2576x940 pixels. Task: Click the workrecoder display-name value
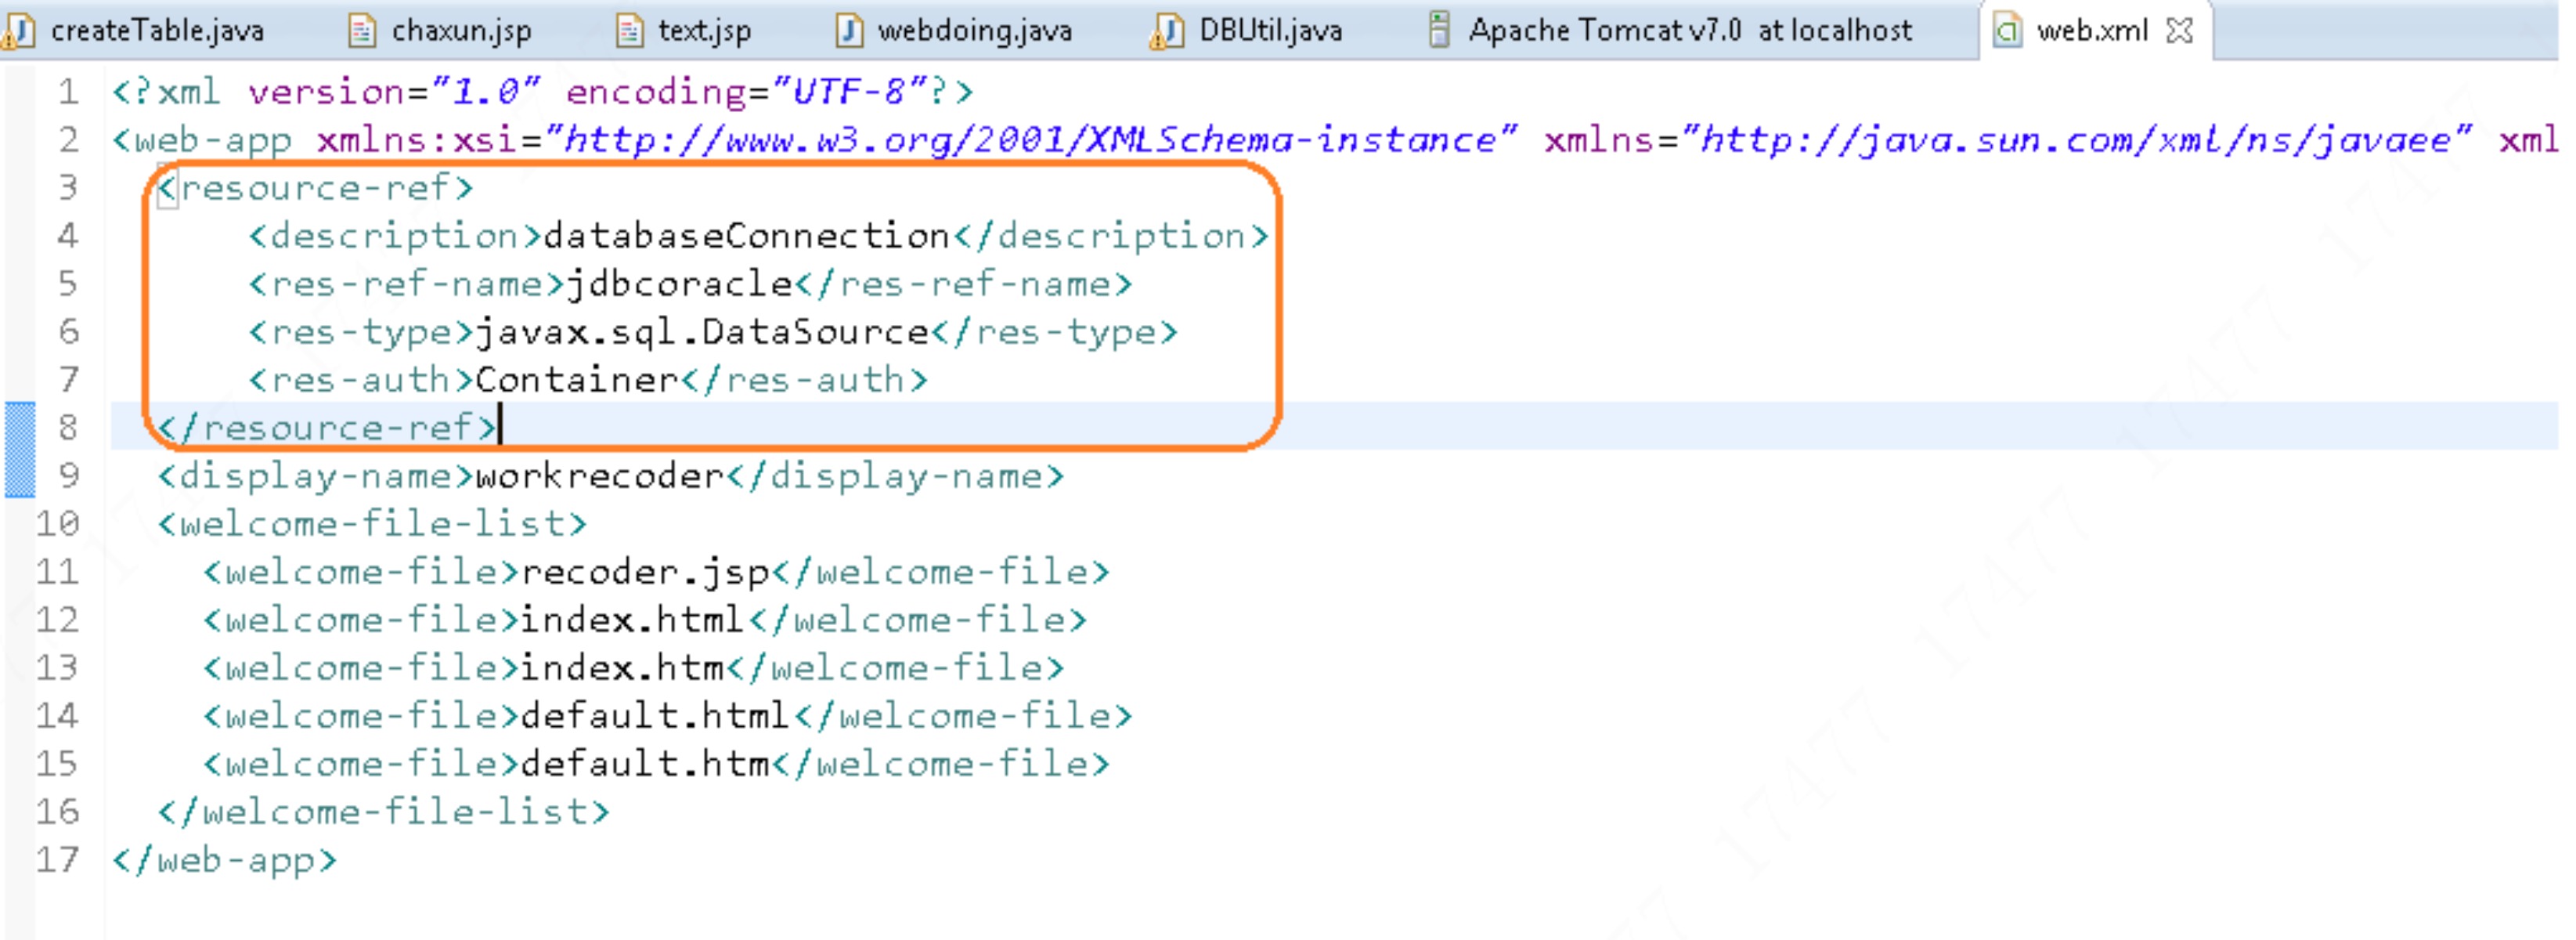(x=599, y=476)
